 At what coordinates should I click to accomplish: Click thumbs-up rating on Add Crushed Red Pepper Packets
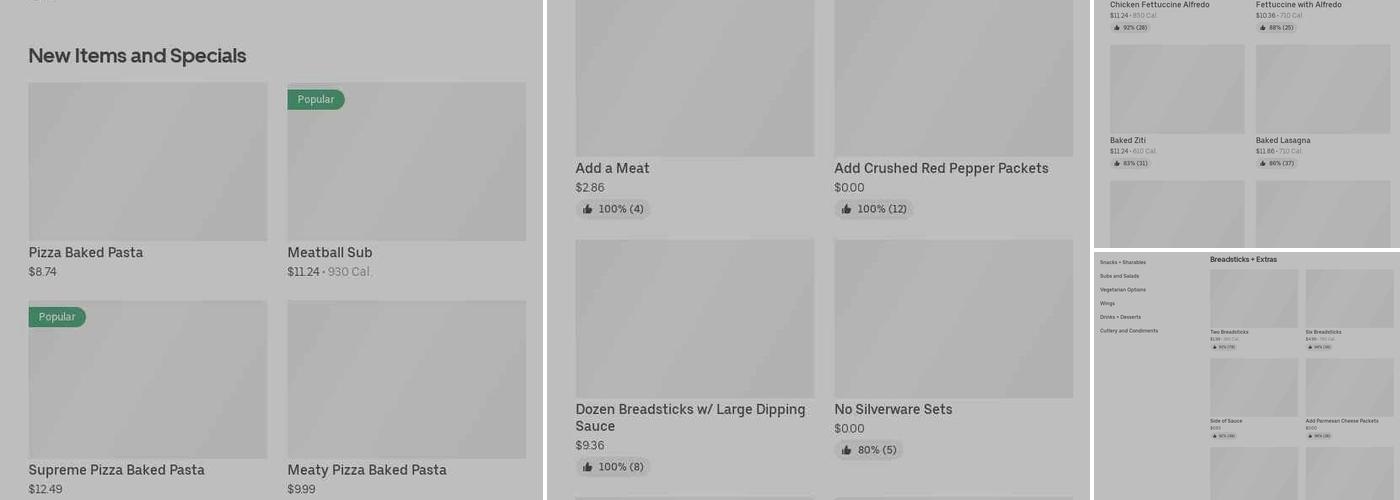874,209
